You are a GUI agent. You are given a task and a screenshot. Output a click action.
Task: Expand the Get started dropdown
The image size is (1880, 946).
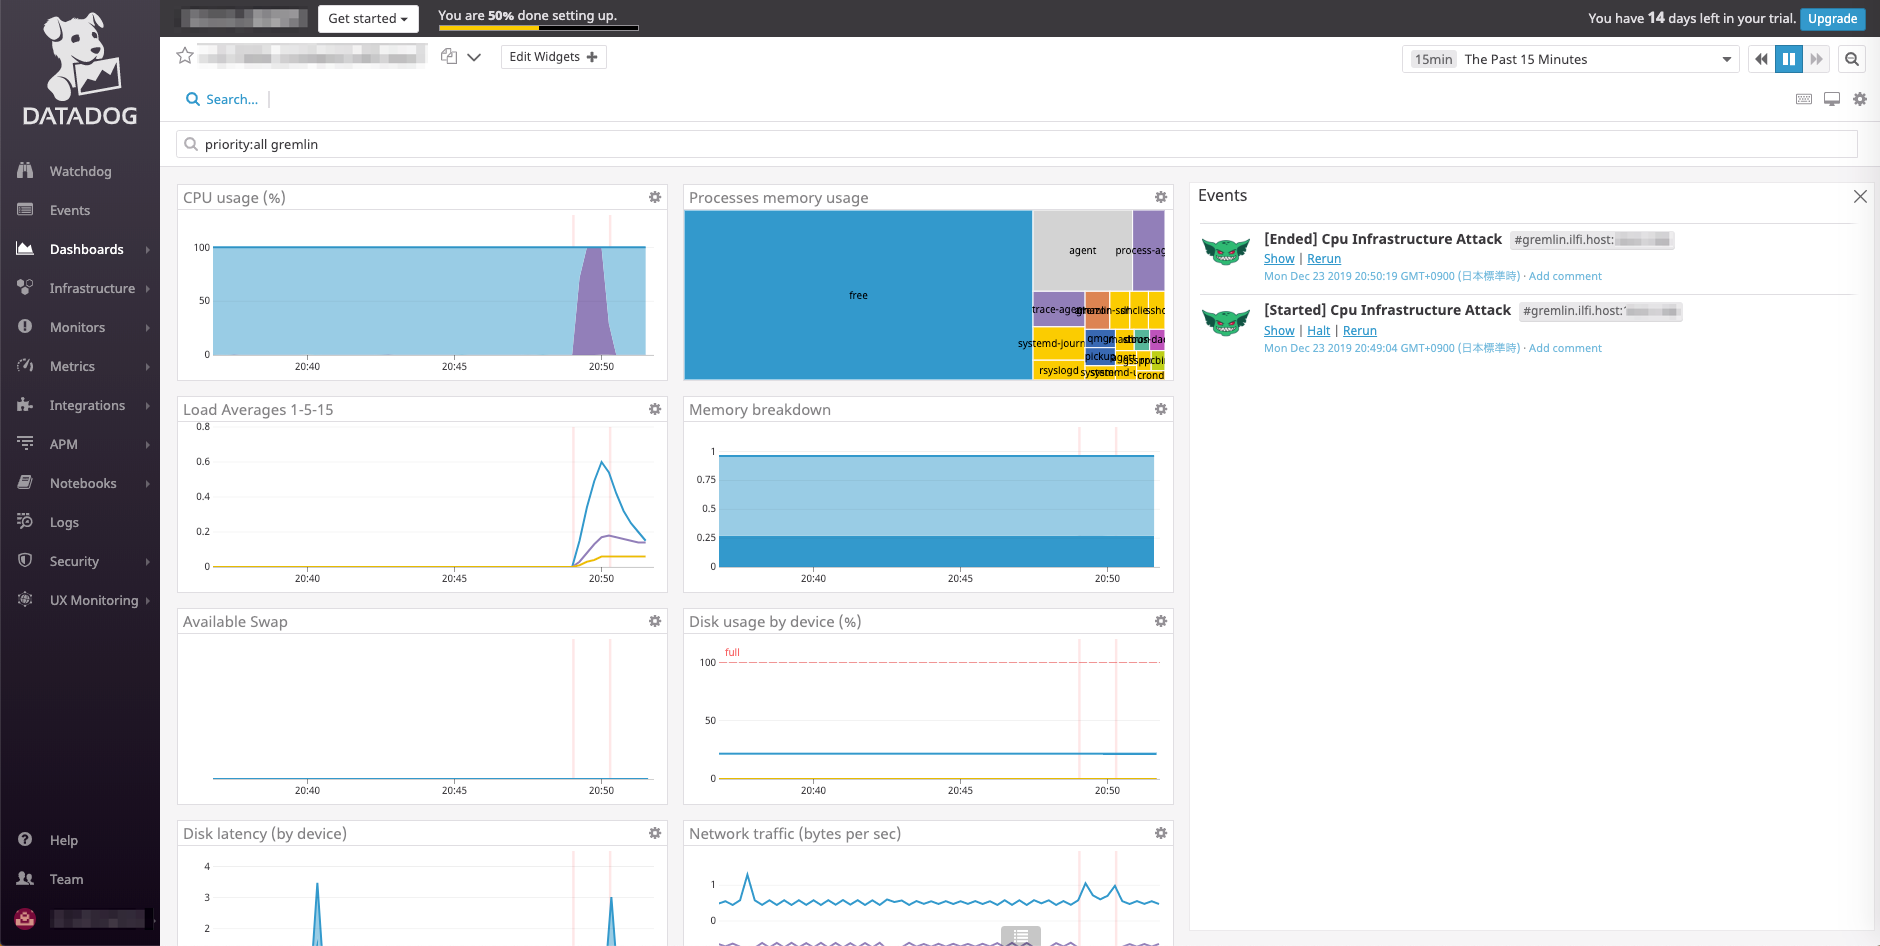(x=368, y=18)
